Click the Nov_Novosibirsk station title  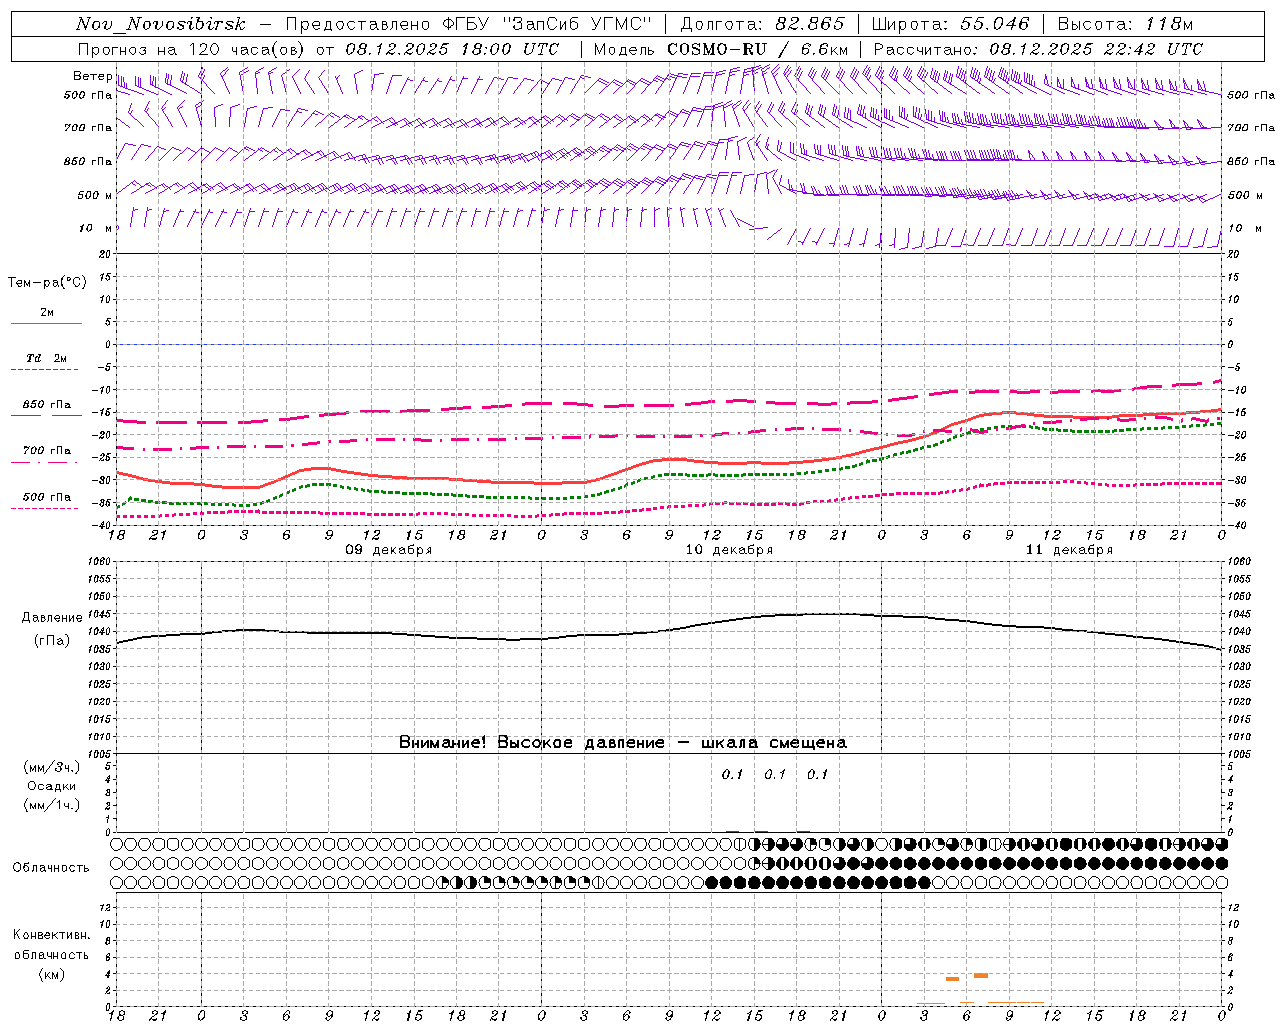click(x=160, y=24)
